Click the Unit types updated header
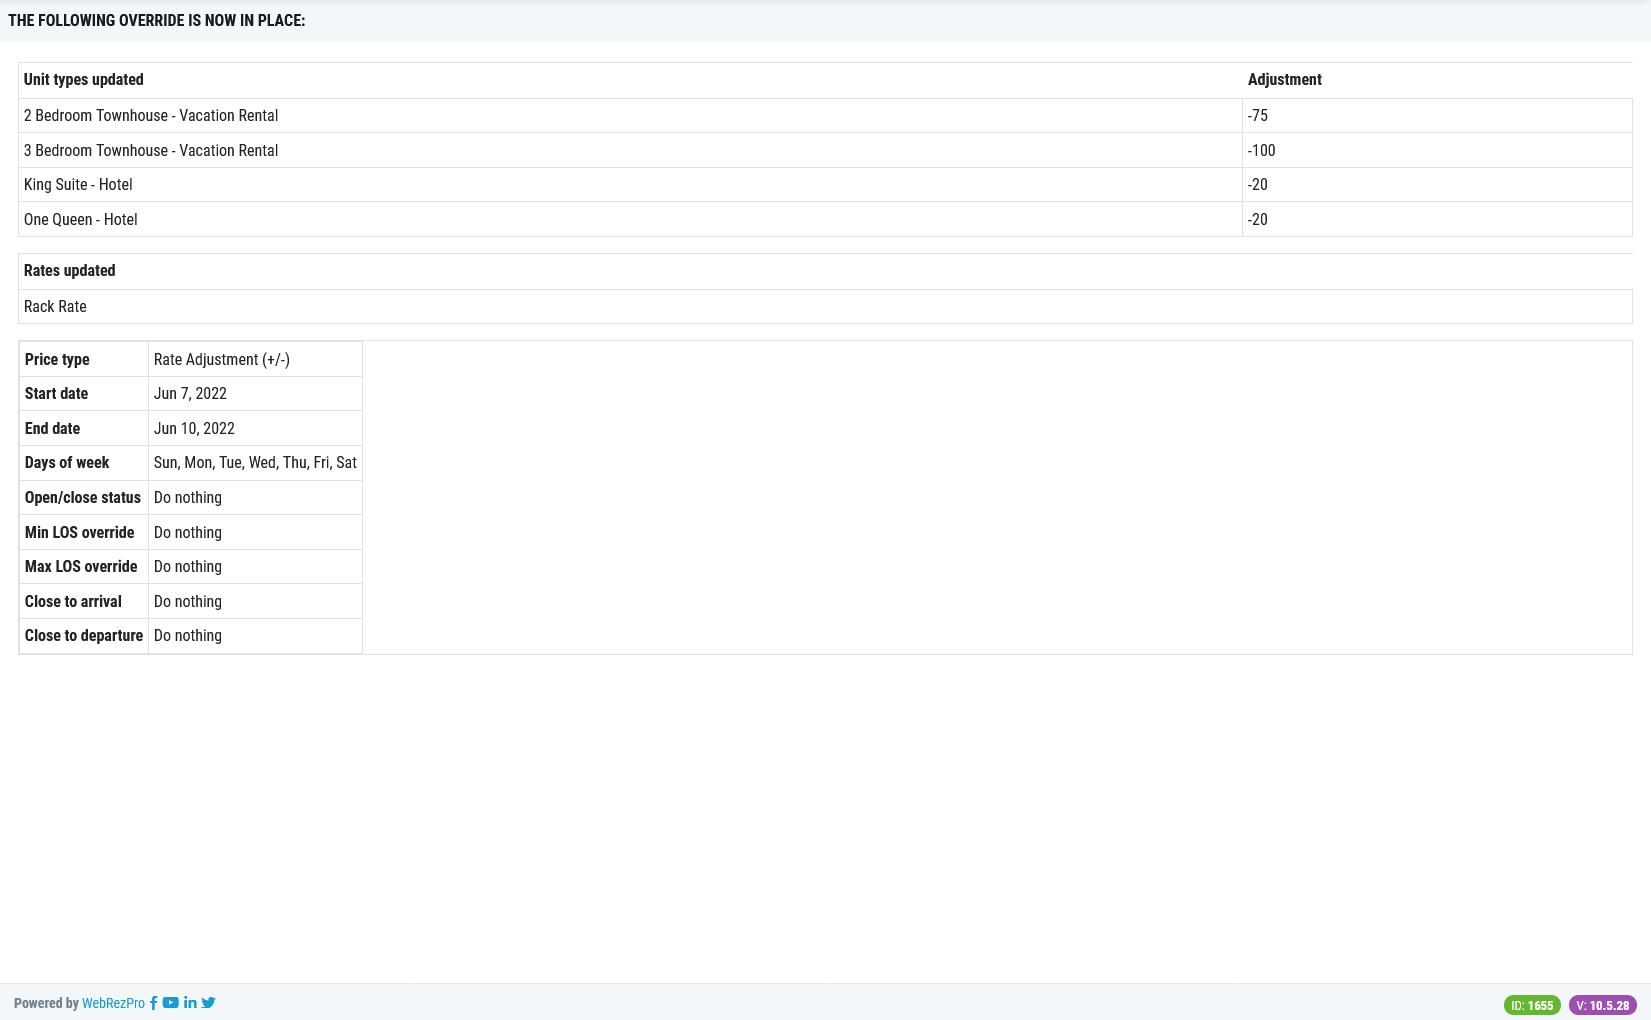Screen dimensions: 1651x1020 tap(84, 79)
